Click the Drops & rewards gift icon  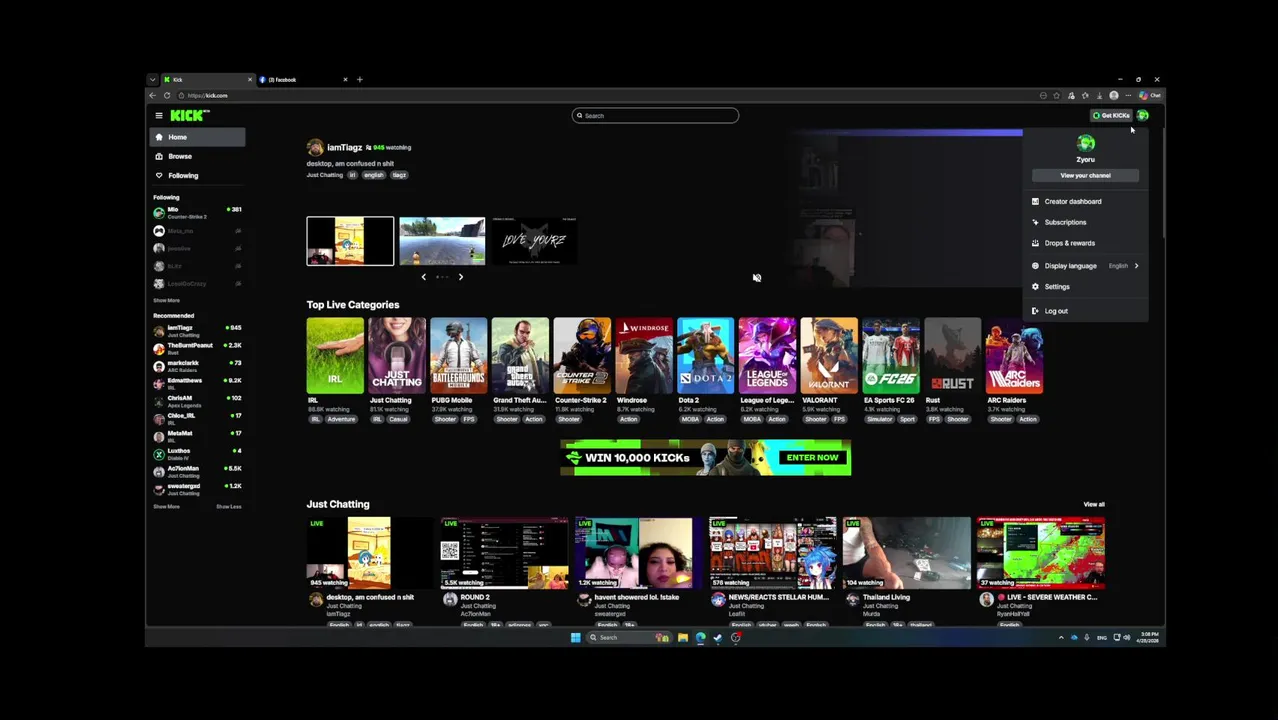pos(1035,243)
